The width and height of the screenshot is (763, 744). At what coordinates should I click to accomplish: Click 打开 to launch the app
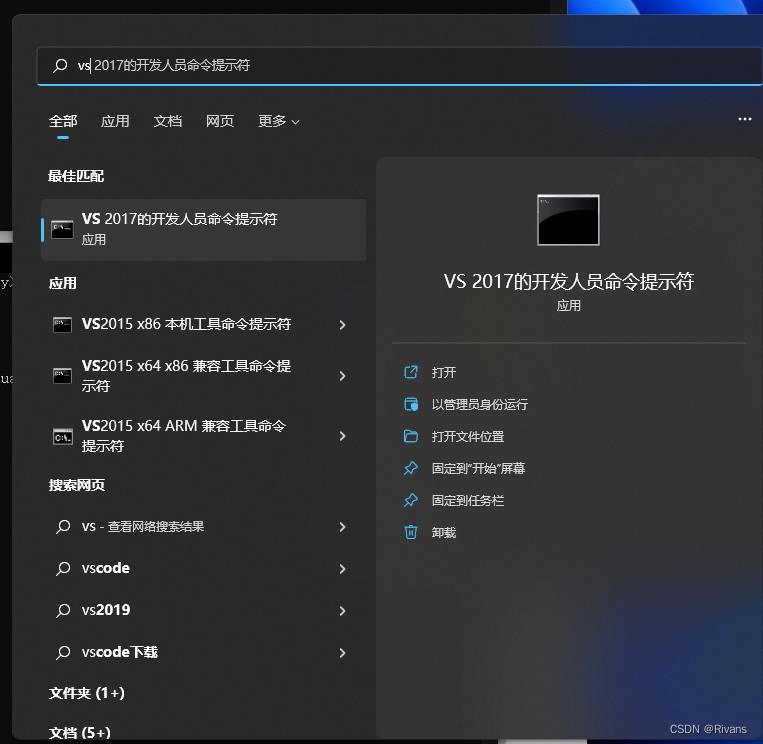pos(444,373)
